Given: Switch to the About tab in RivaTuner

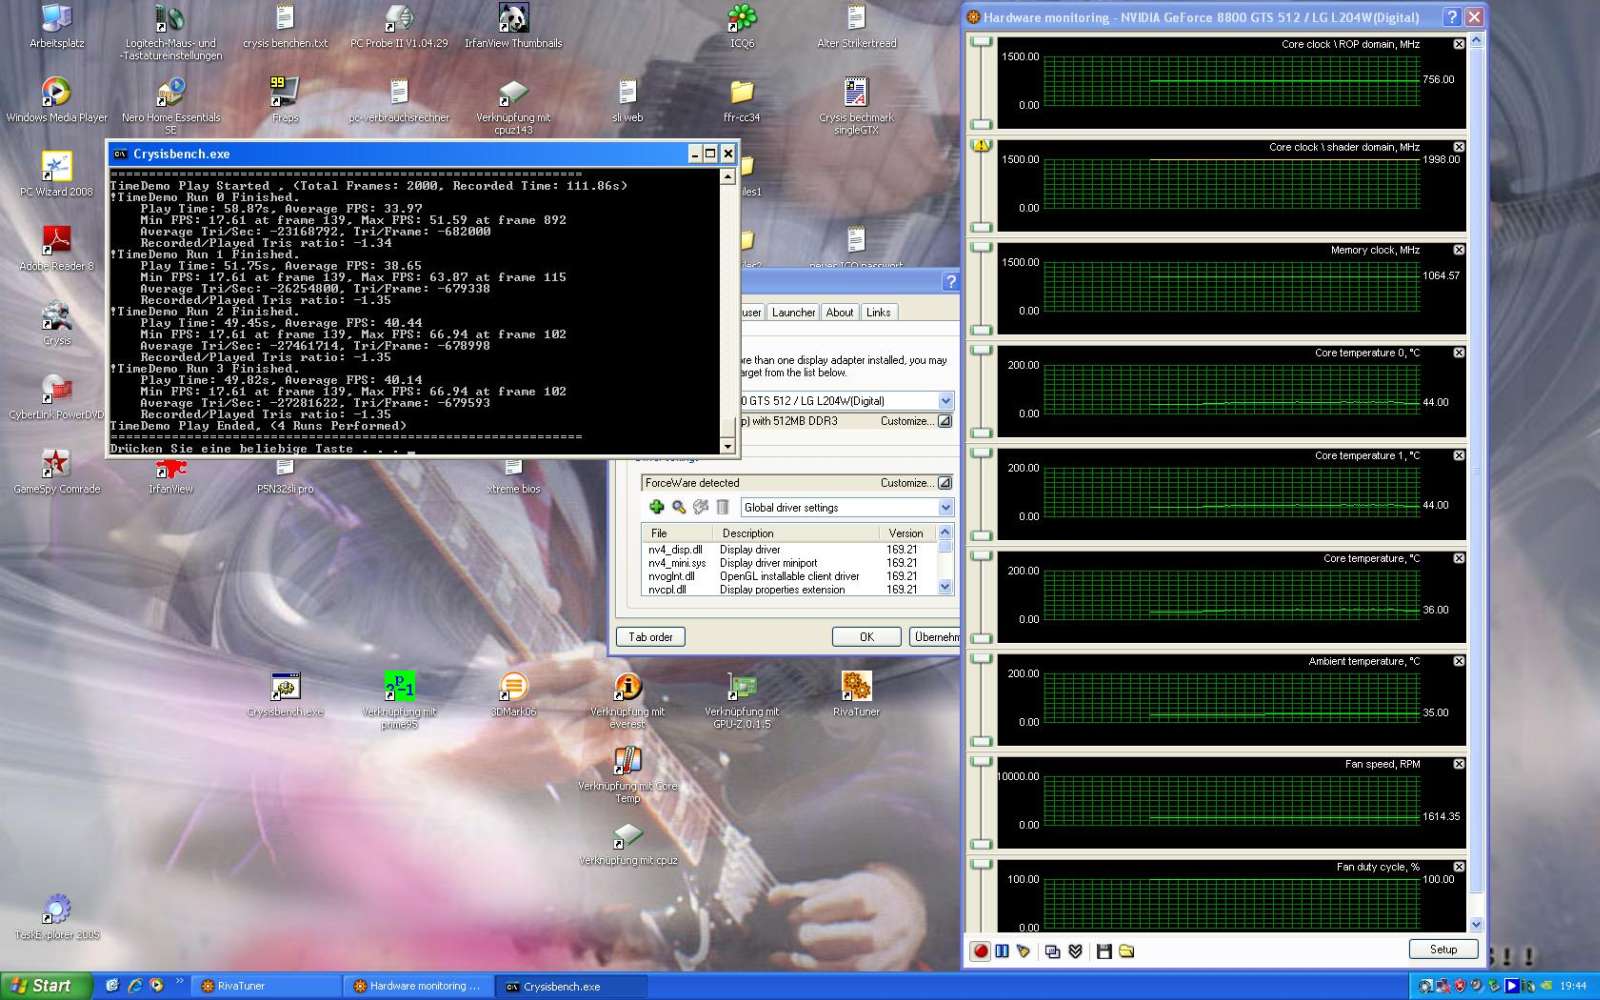Looking at the screenshot, I should click(x=840, y=313).
